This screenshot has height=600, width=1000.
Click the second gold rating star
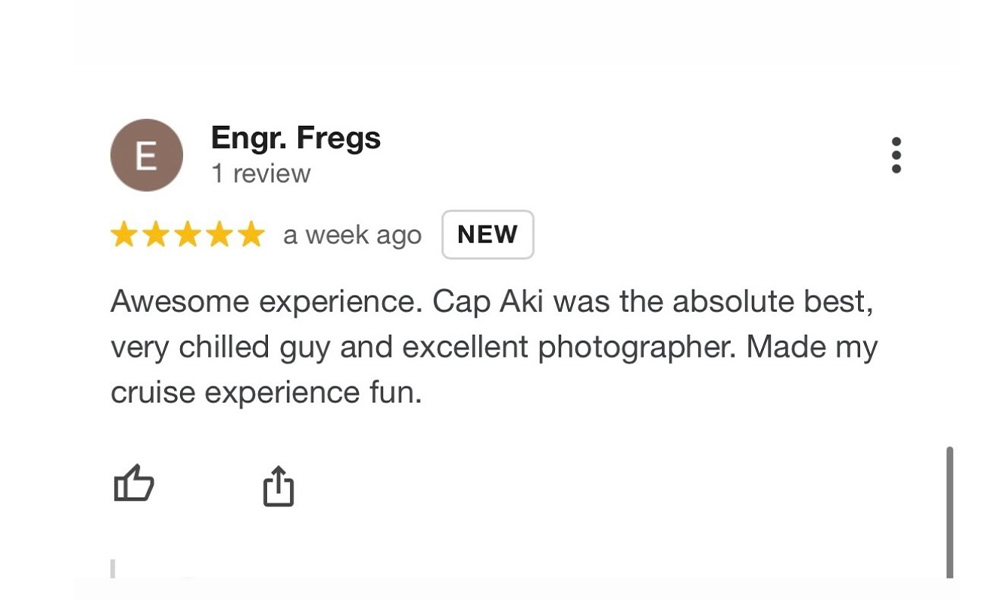tap(156, 235)
